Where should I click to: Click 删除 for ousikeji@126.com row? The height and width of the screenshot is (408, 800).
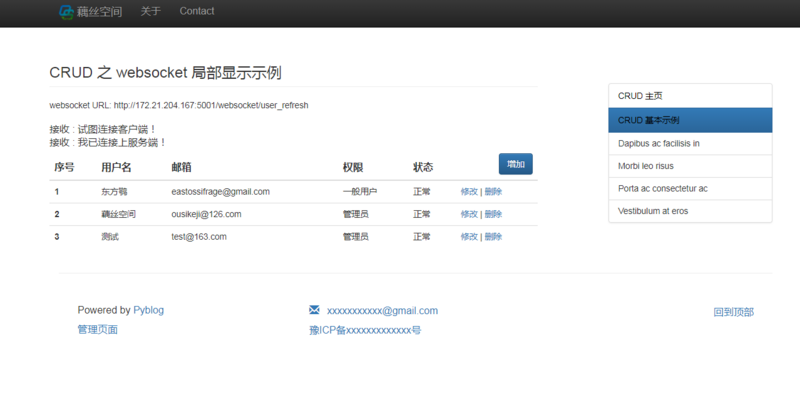(x=493, y=214)
